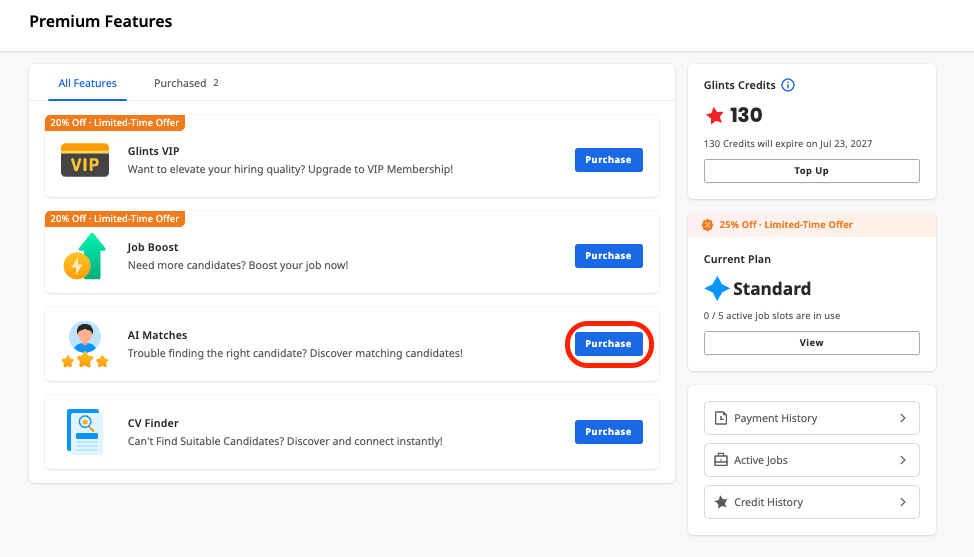Screen dimensions: 974x557
Task: Expand the Credit History chevron
Action: click(x=903, y=502)
